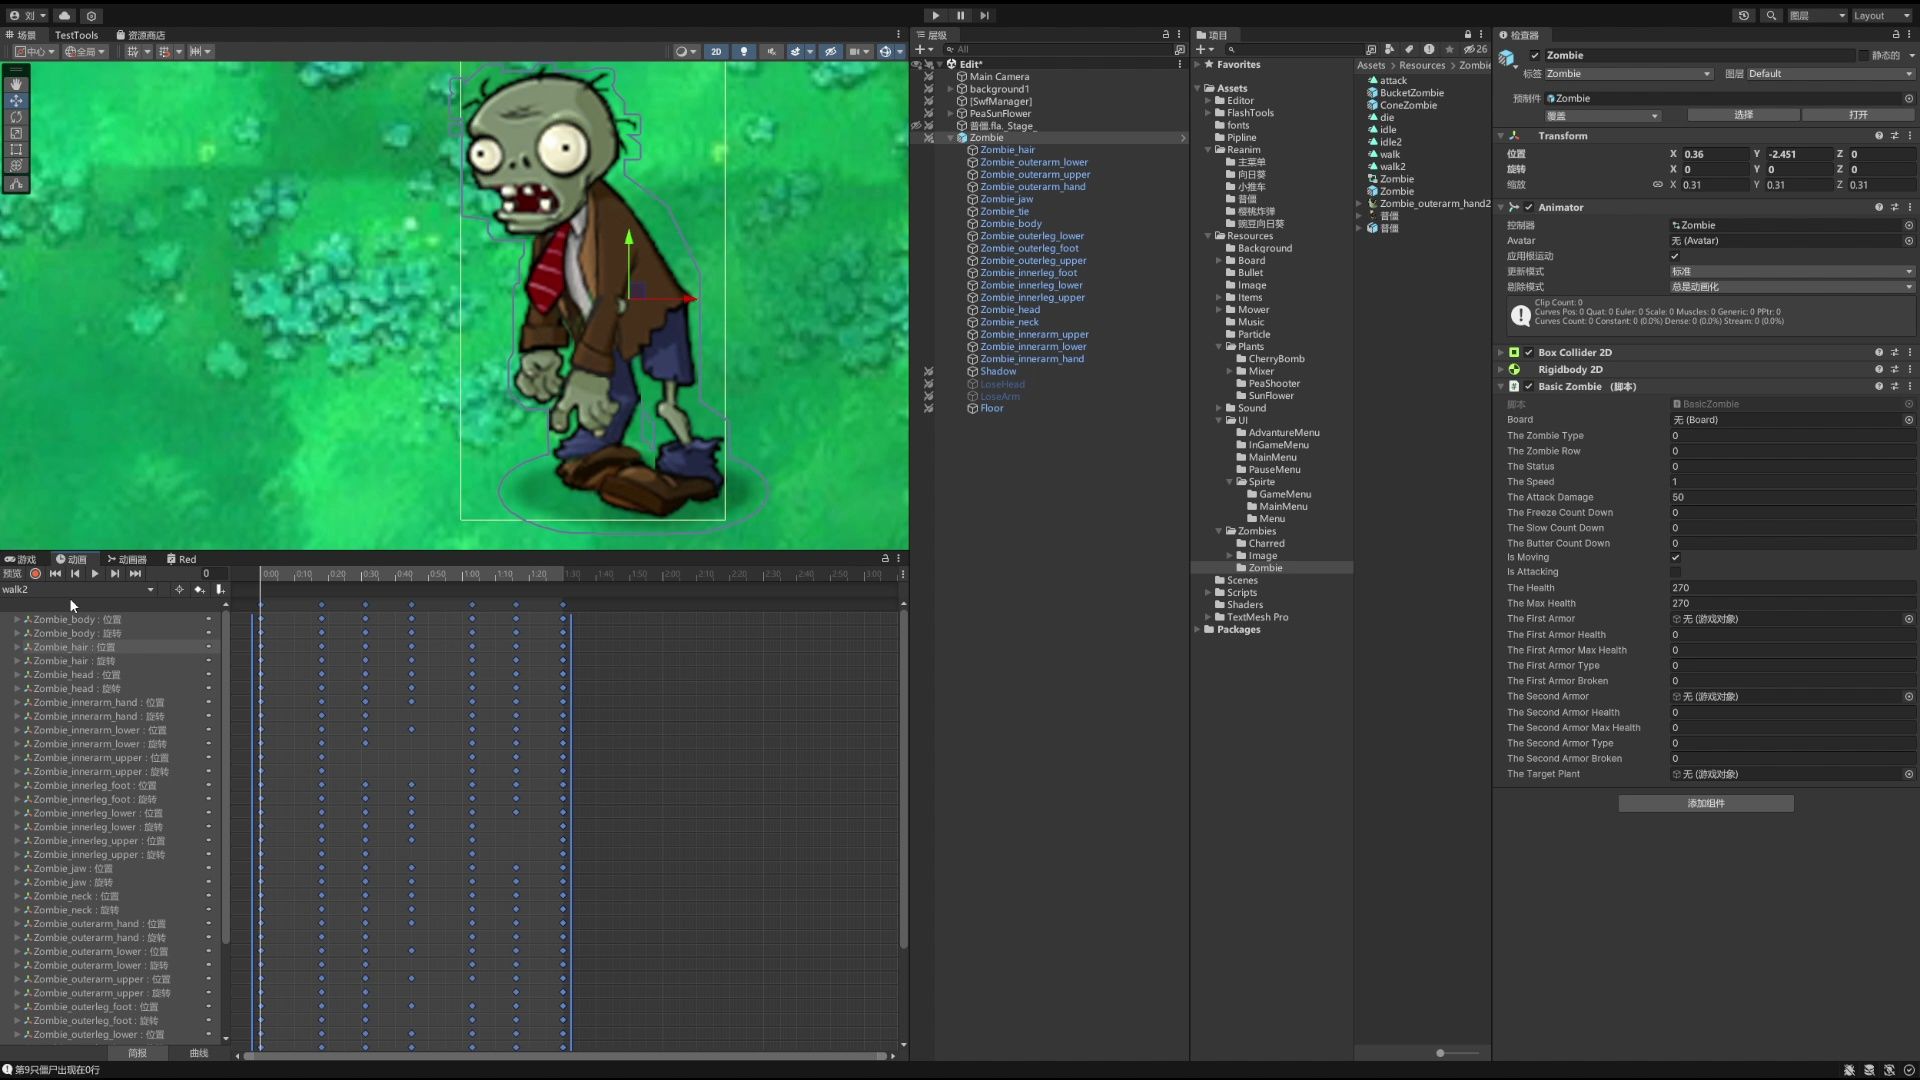Image resolution: width=1920 pixels, height=1080 pixels.
Task: Click the project favorites star icon
Action: 1449,49
